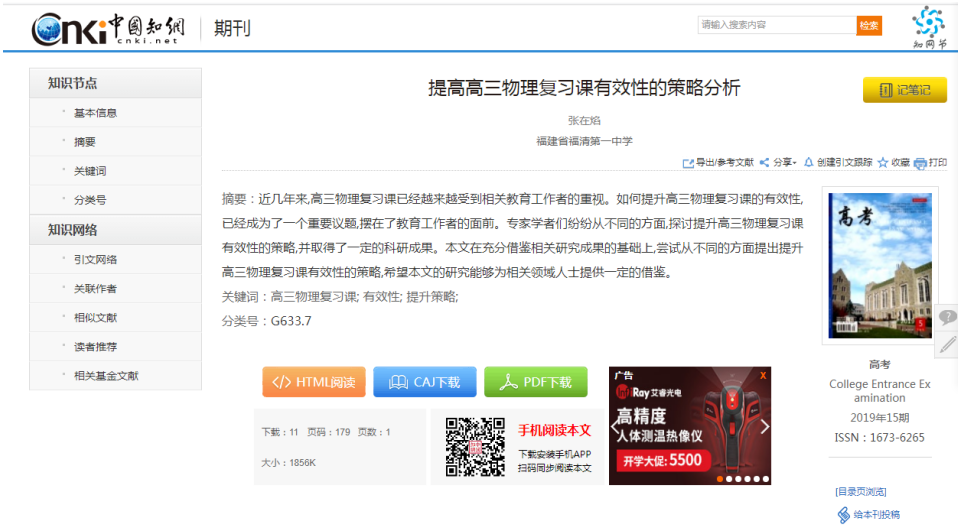Open 相关基金文献 in sidebar
This screenshot has height=527, width=958.
[106, 376]
